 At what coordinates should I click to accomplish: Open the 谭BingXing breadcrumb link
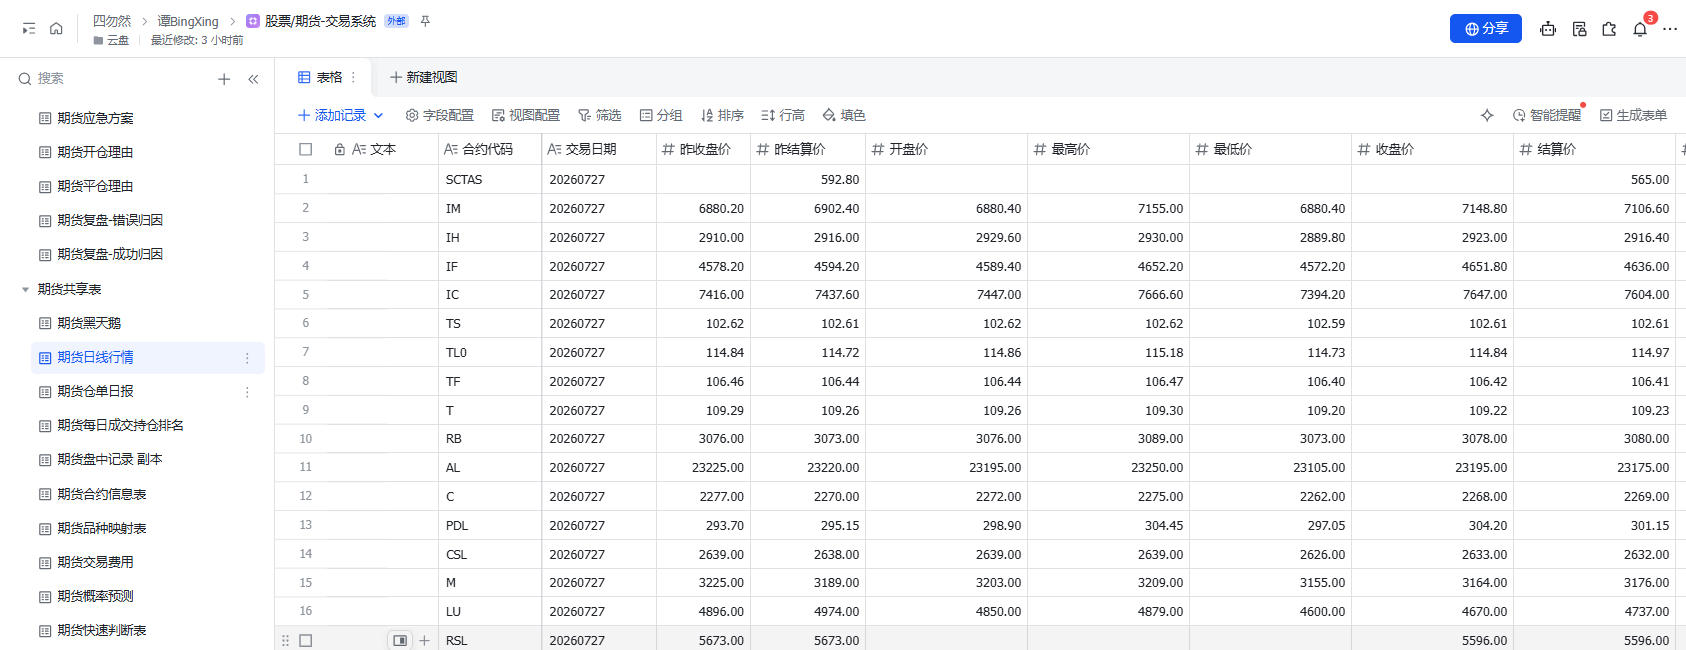point(187,21)
